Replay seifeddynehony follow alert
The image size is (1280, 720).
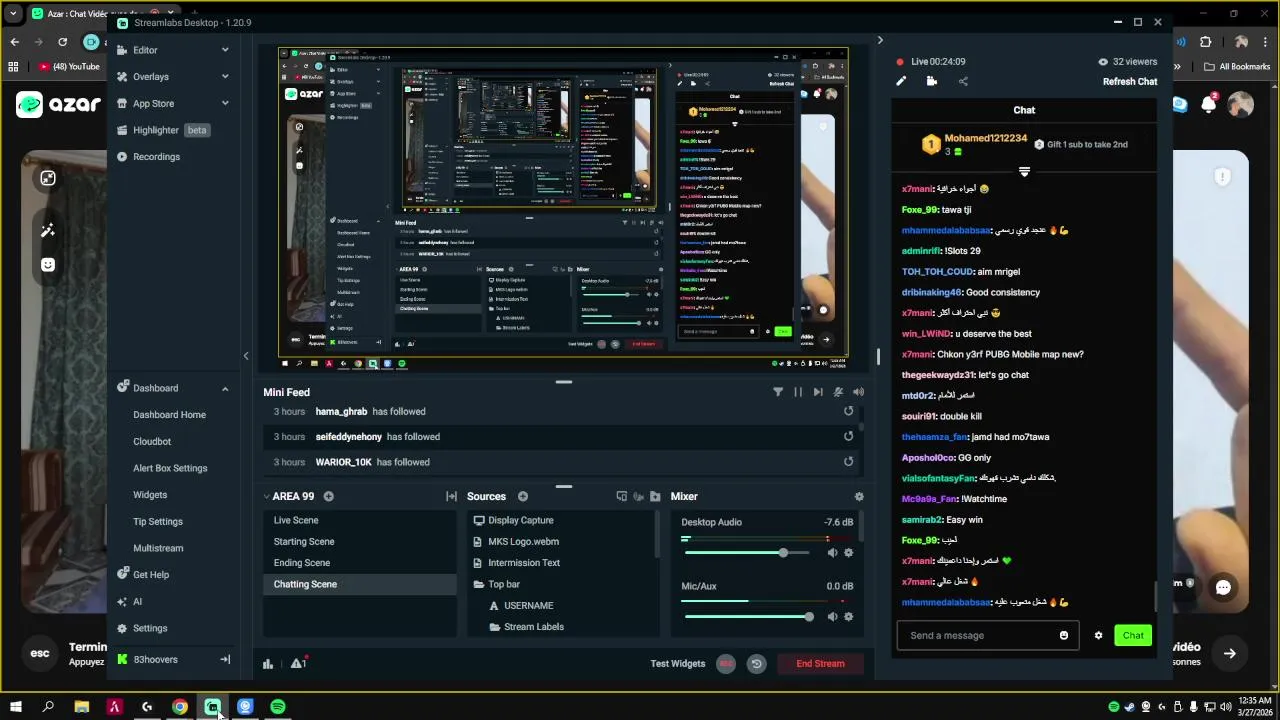848,436
